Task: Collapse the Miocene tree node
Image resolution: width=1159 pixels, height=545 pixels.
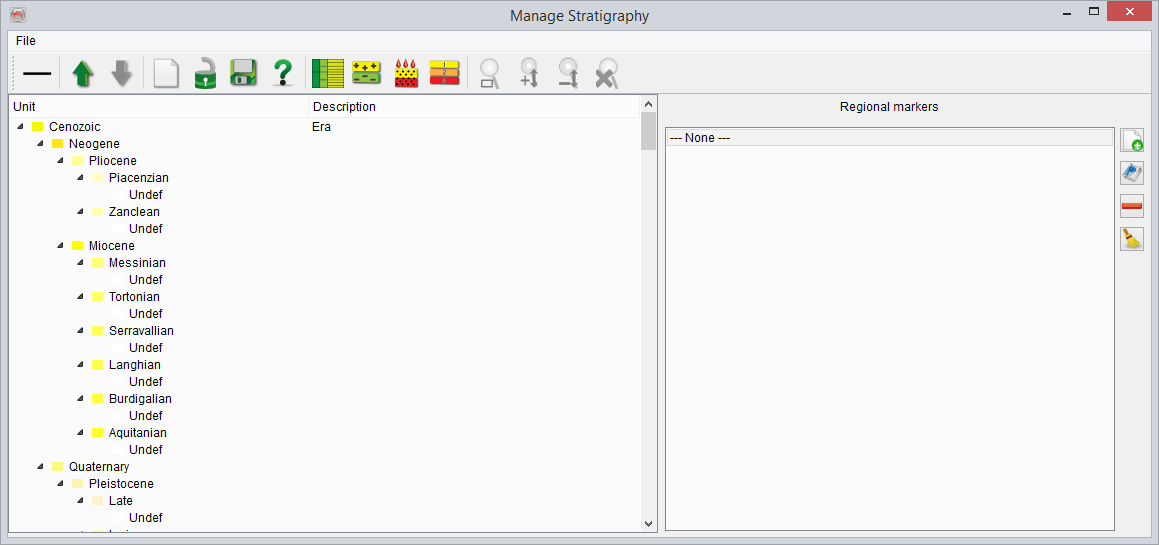Action: (x=60, y=246)
